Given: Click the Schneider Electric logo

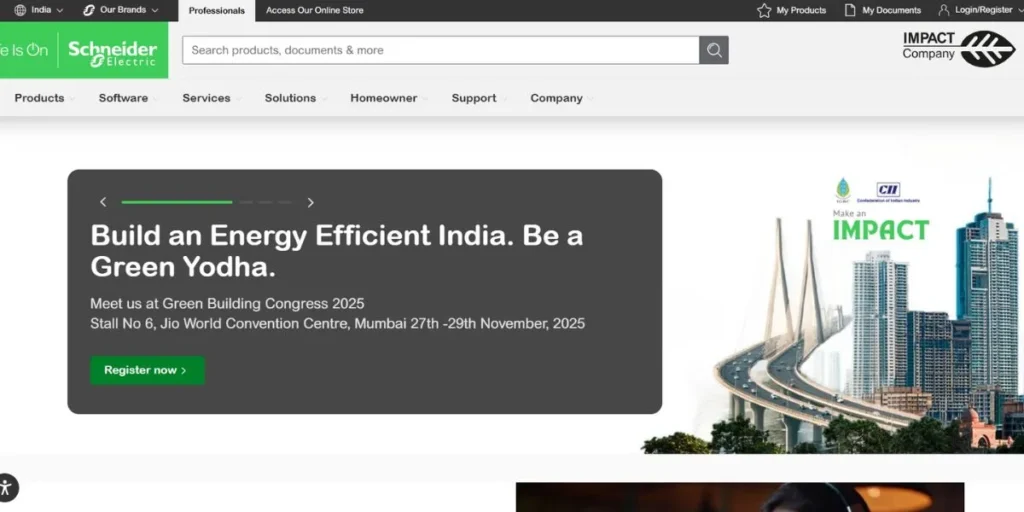Looking at the screenshot, I should coord(112,50).
